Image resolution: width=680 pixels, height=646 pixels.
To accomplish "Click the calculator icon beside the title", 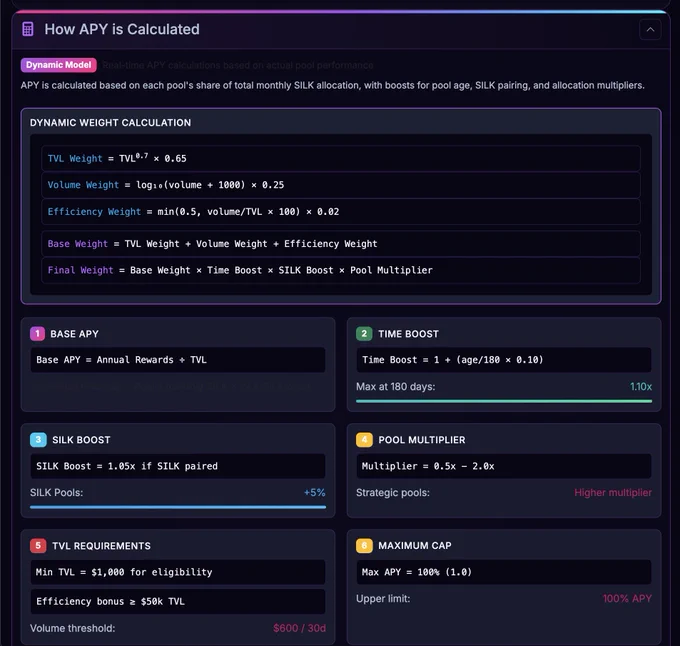I will (x=28, y=29).
